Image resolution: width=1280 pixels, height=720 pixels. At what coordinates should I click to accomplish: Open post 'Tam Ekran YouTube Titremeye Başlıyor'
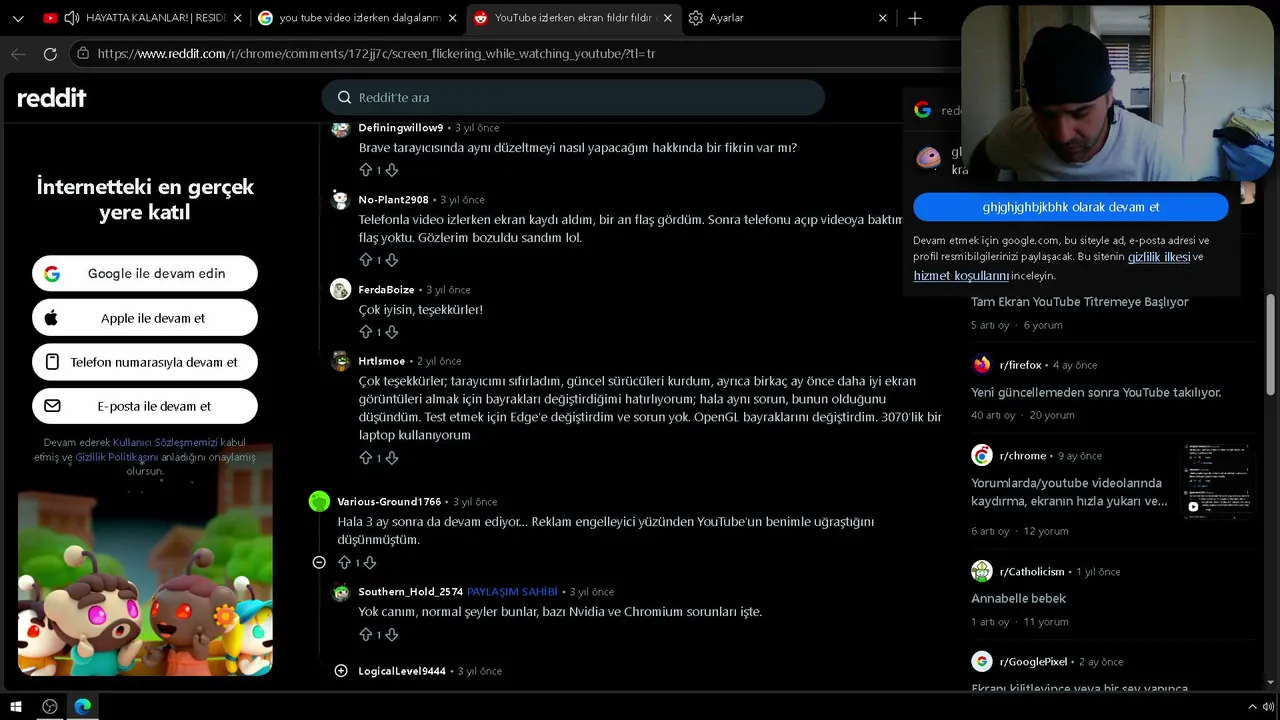tap(1080, 302)
